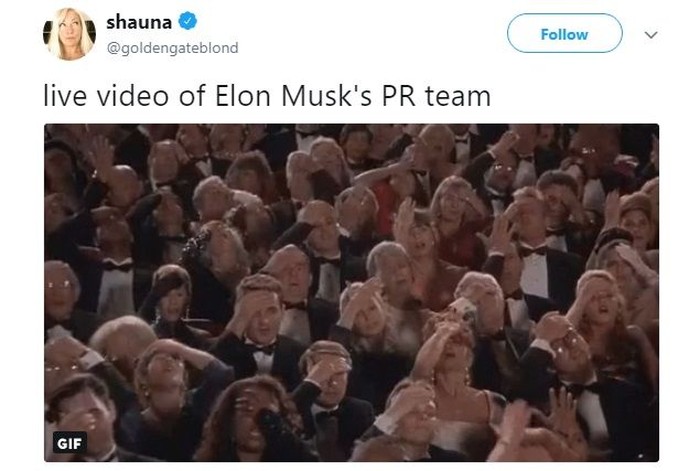Open the shauna display name link

pos(139,22)
